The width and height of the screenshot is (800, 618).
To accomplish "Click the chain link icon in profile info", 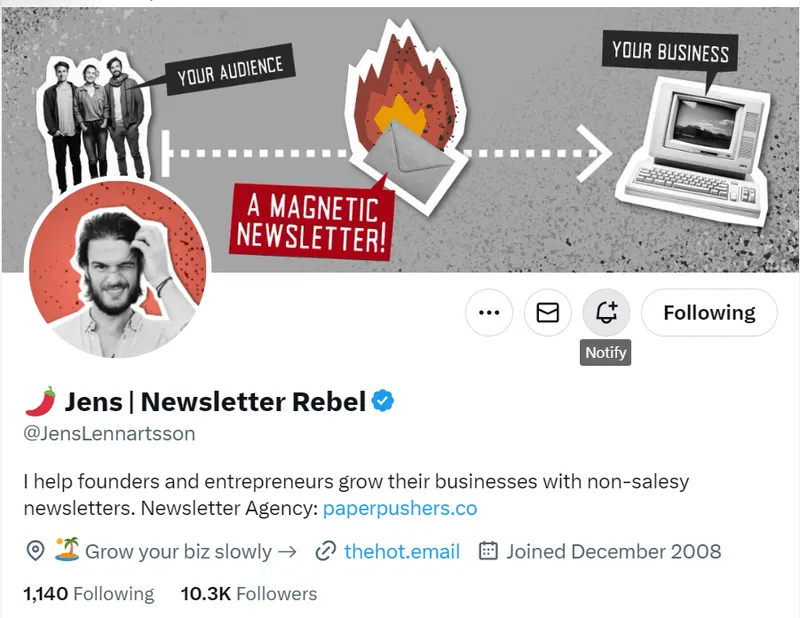I will [325, 551].
